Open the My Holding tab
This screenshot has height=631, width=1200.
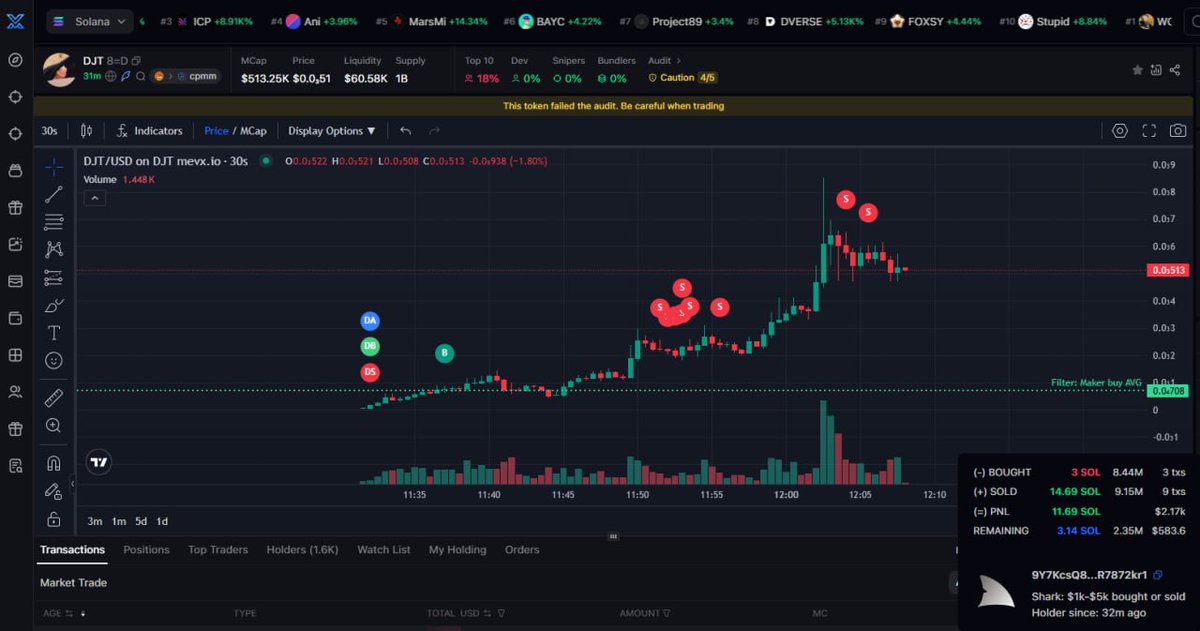pyautogui.click(x=457, y=550)
